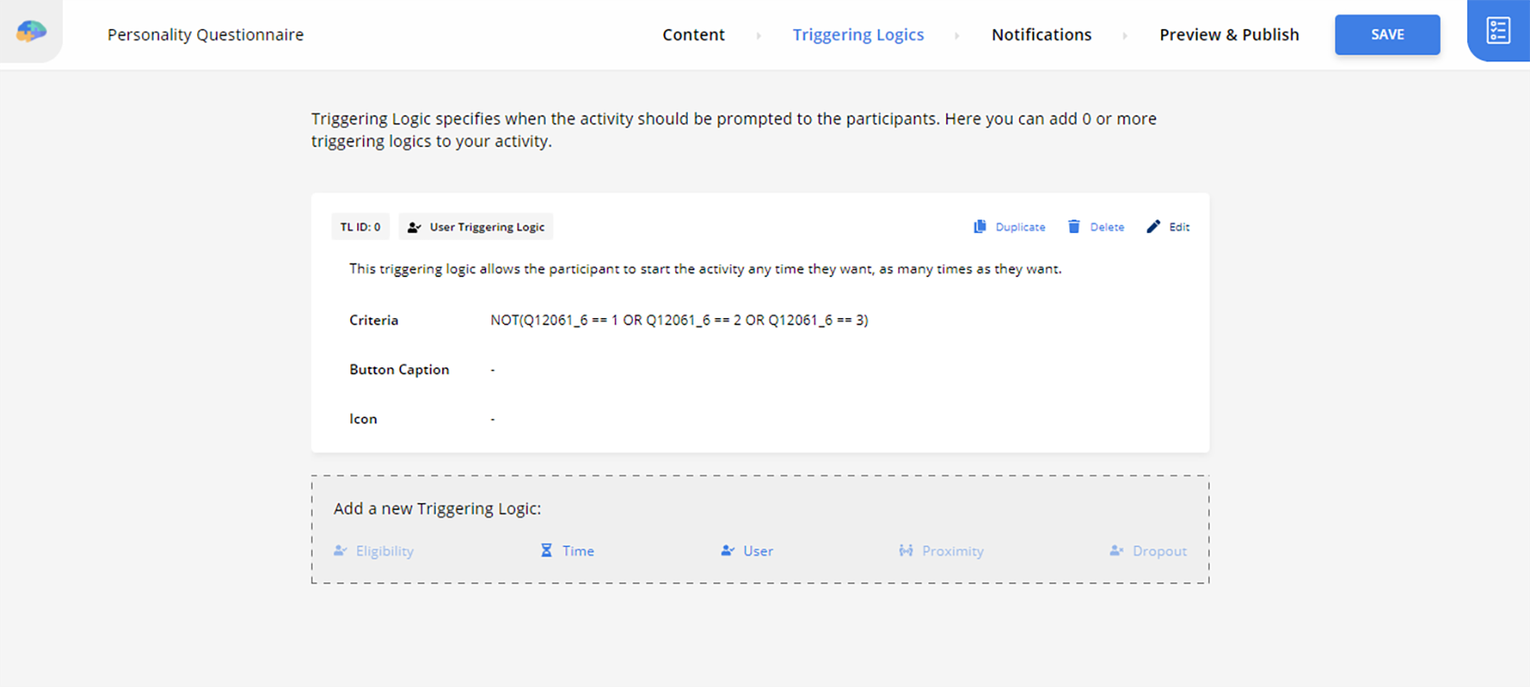Screen dimensions: 1530x687
Task: Select the Triggering Logics tab
Action: 858,35
